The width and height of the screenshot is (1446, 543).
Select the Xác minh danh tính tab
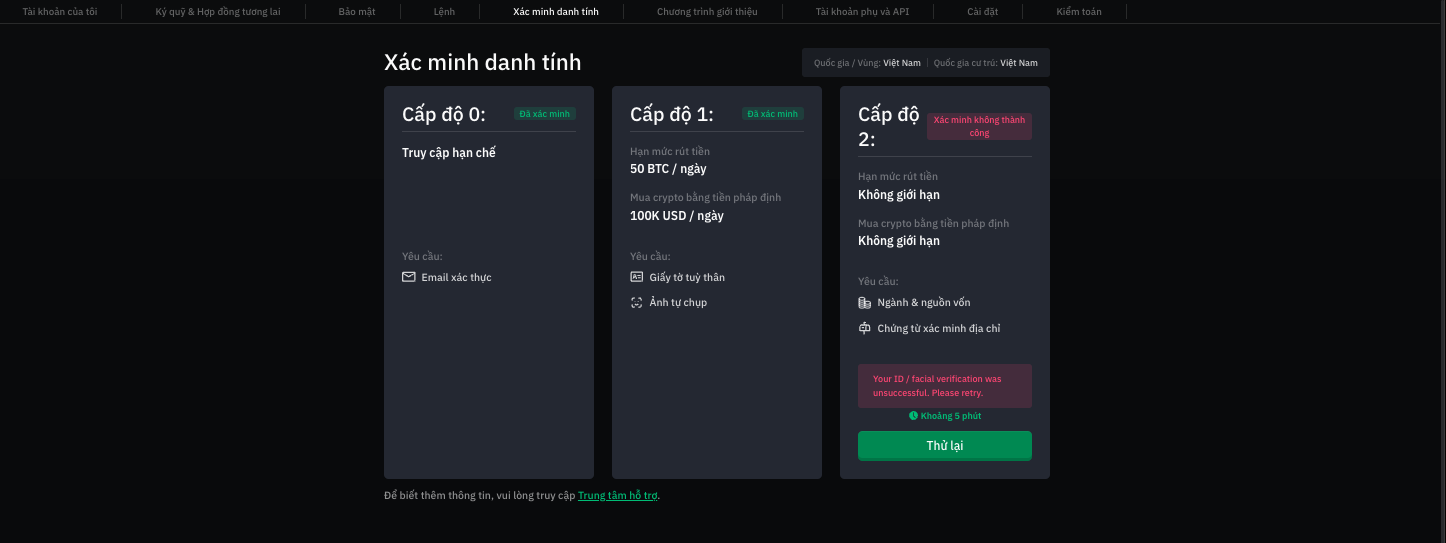556,12
